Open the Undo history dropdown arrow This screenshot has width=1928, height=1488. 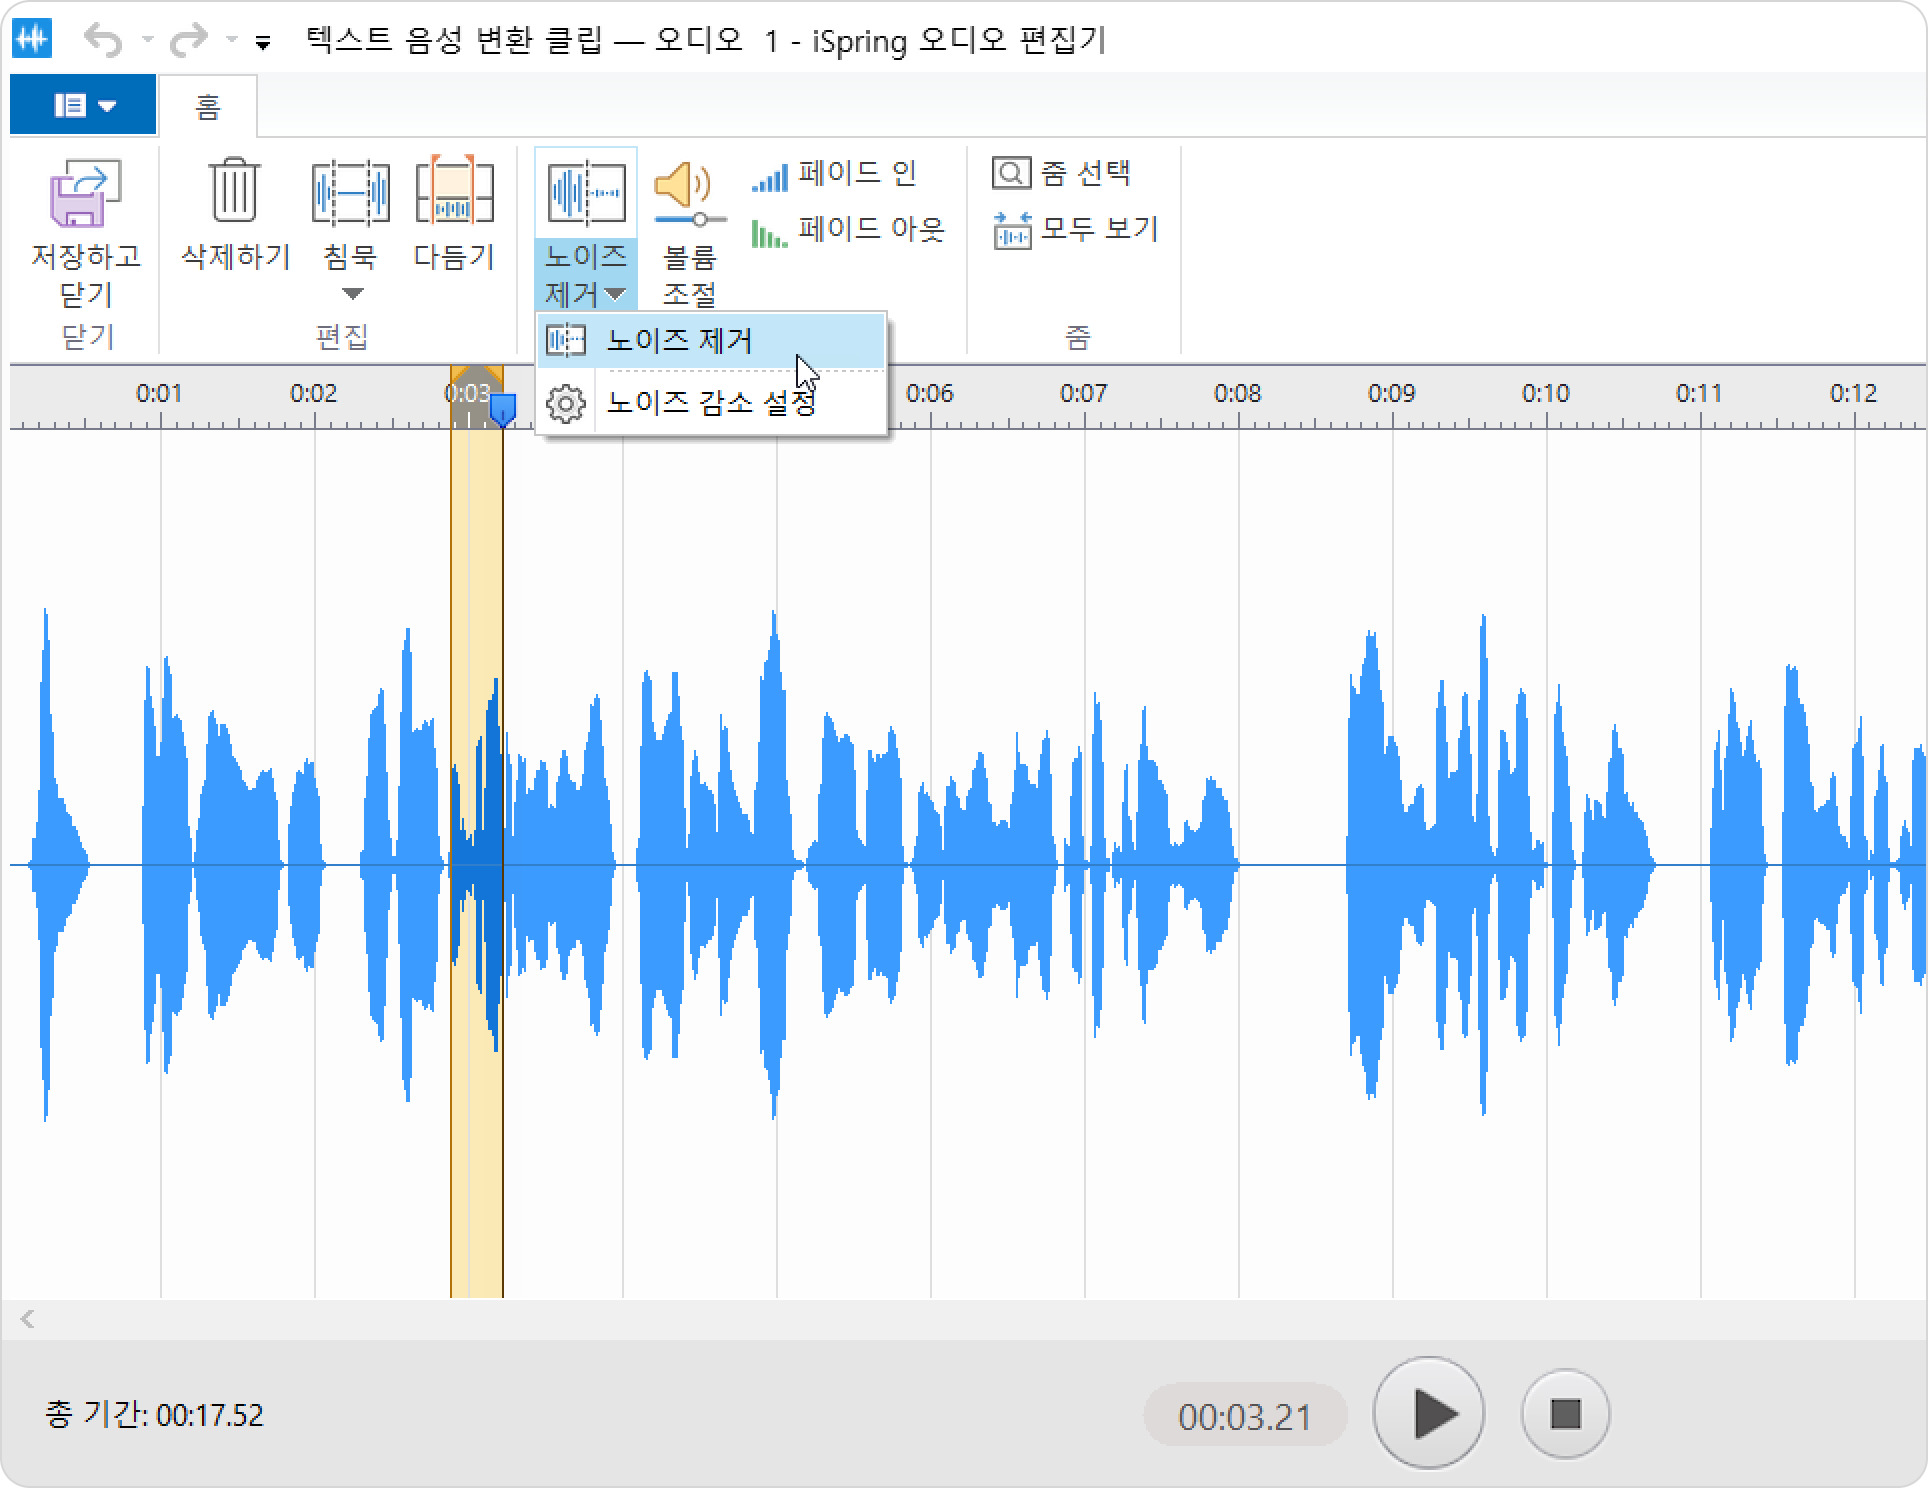click(x=147, y=41)
